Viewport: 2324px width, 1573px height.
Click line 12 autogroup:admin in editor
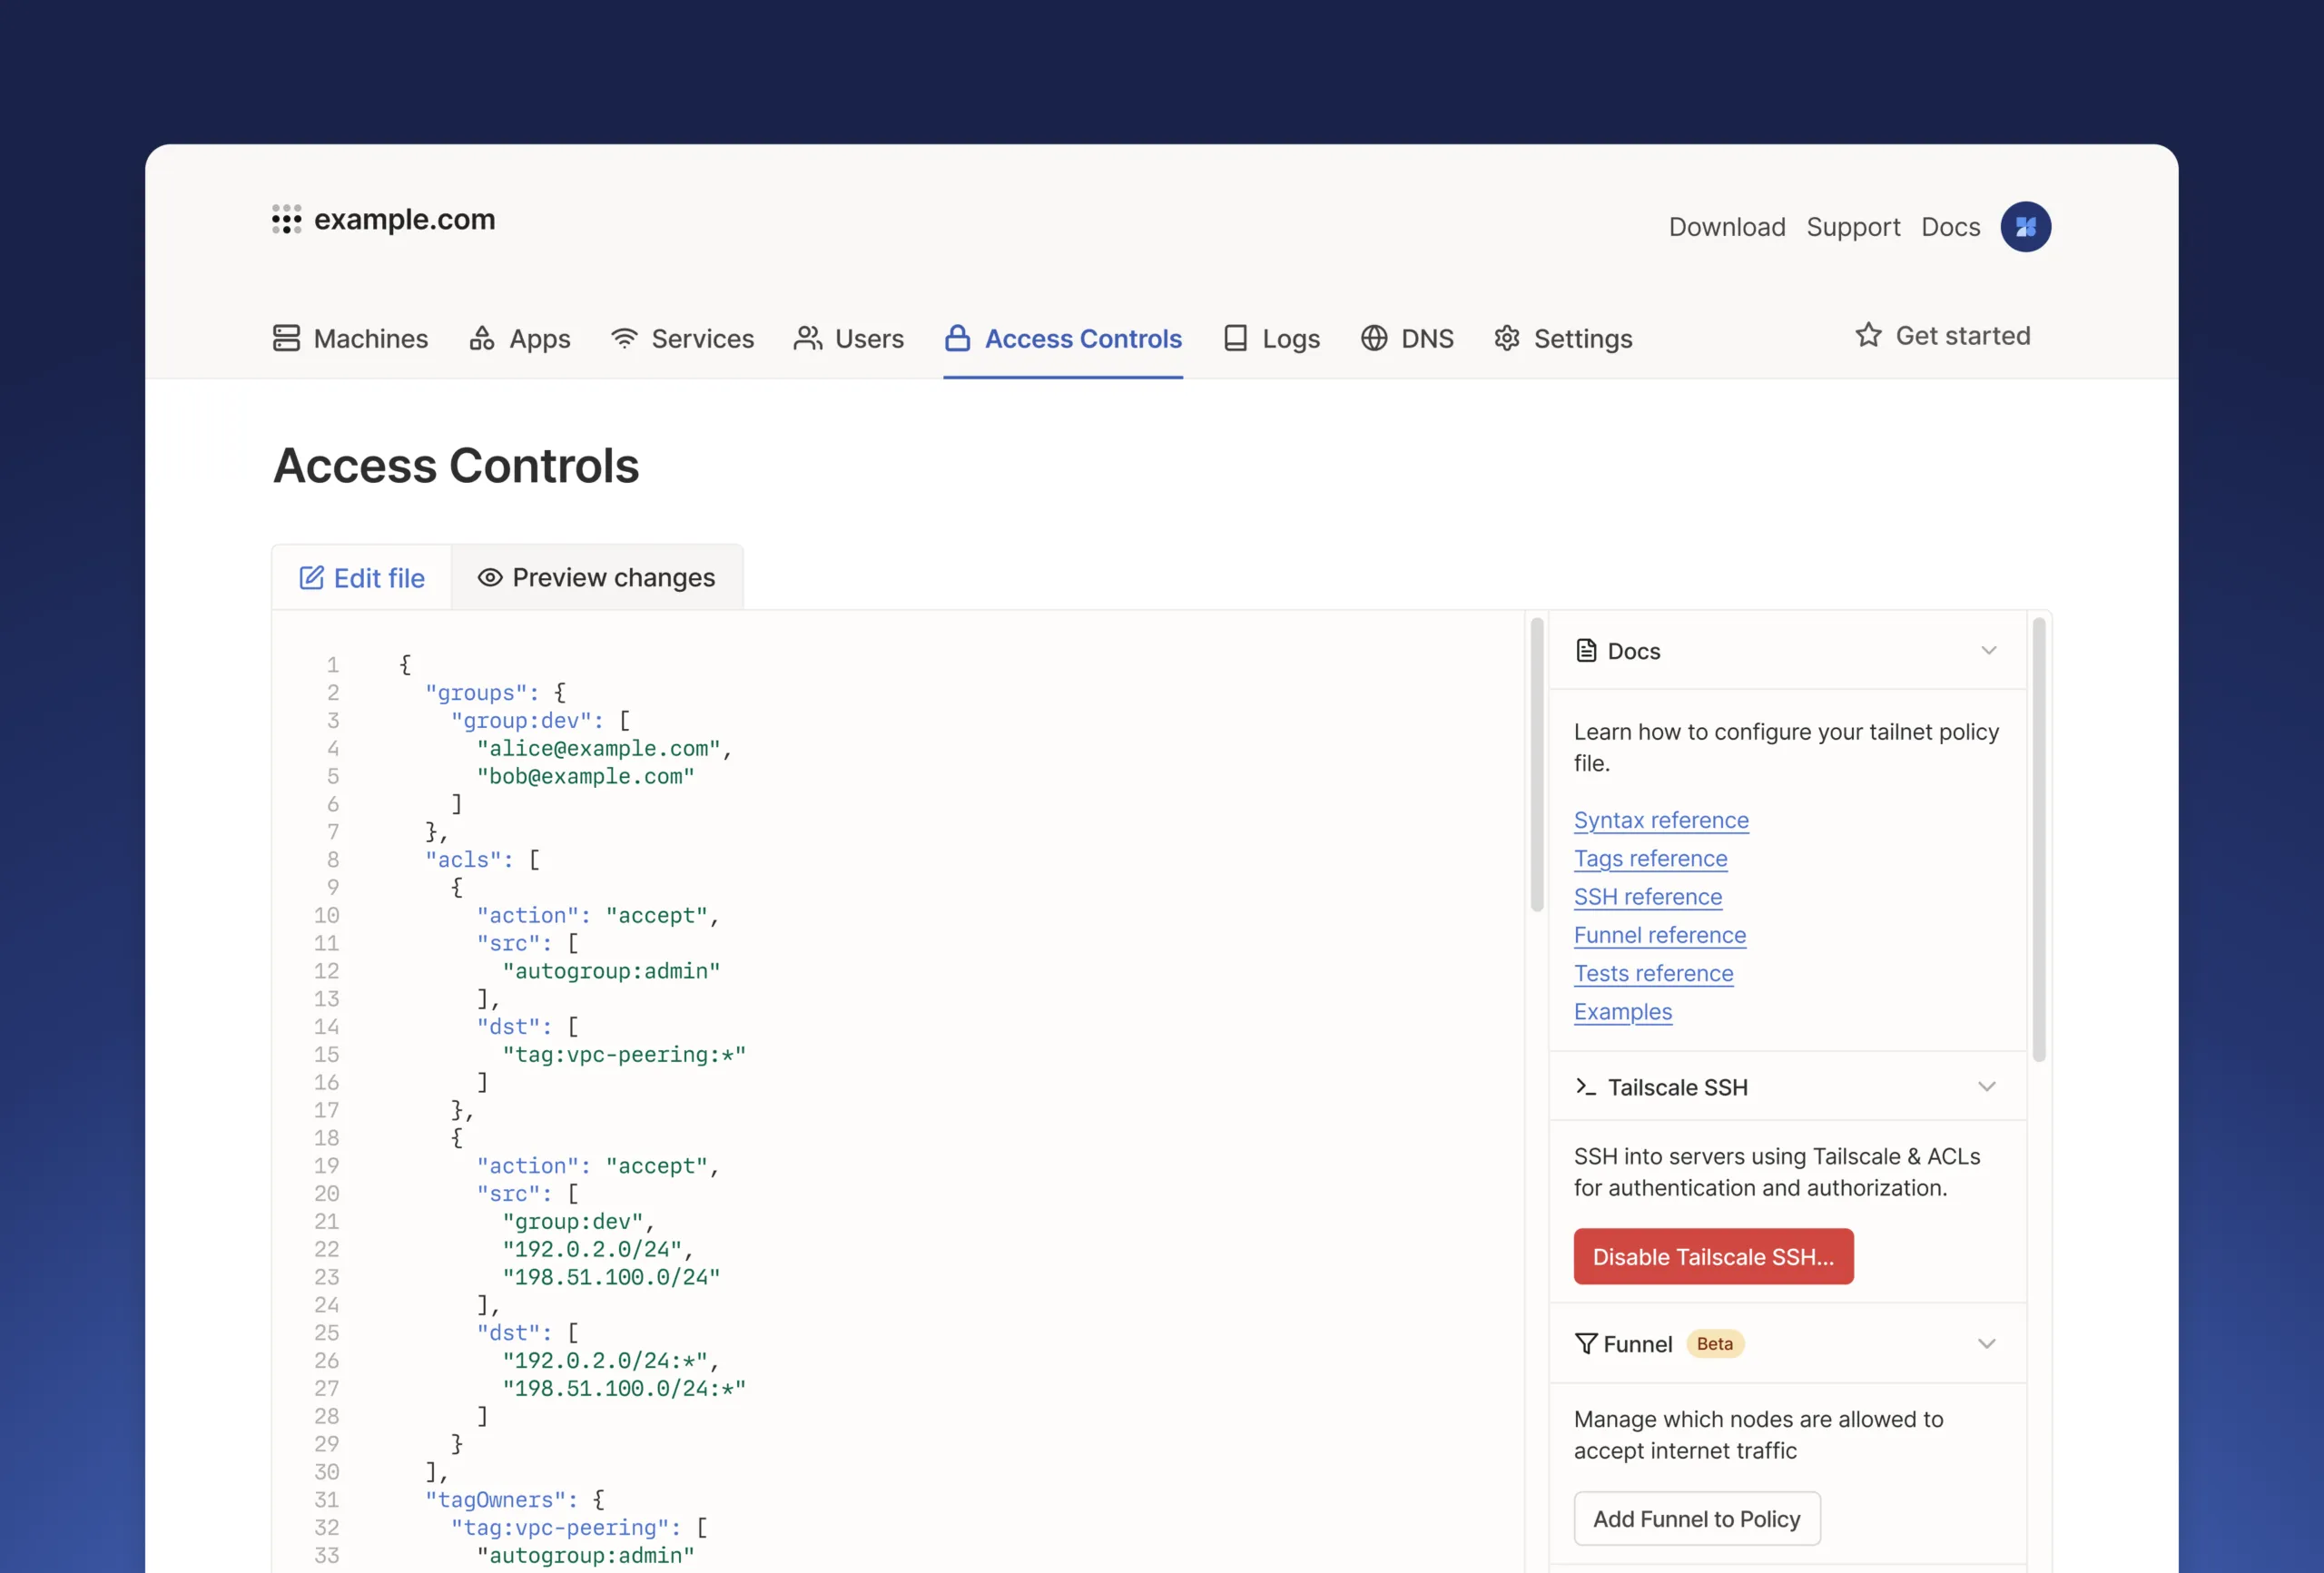(x=611, y=971)
